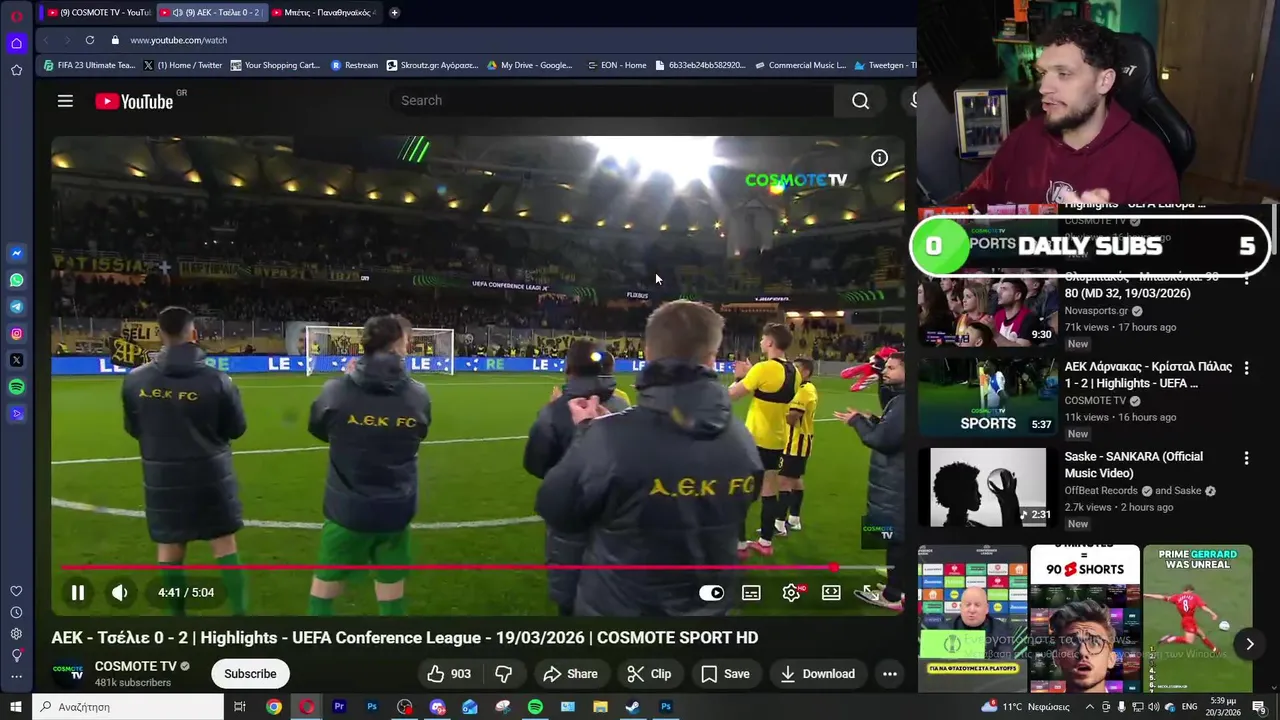Screen dimensions: 1280x720
Task: Open Opera sidebar history clock
Action: pyautogui.click(x=16, y=612)
